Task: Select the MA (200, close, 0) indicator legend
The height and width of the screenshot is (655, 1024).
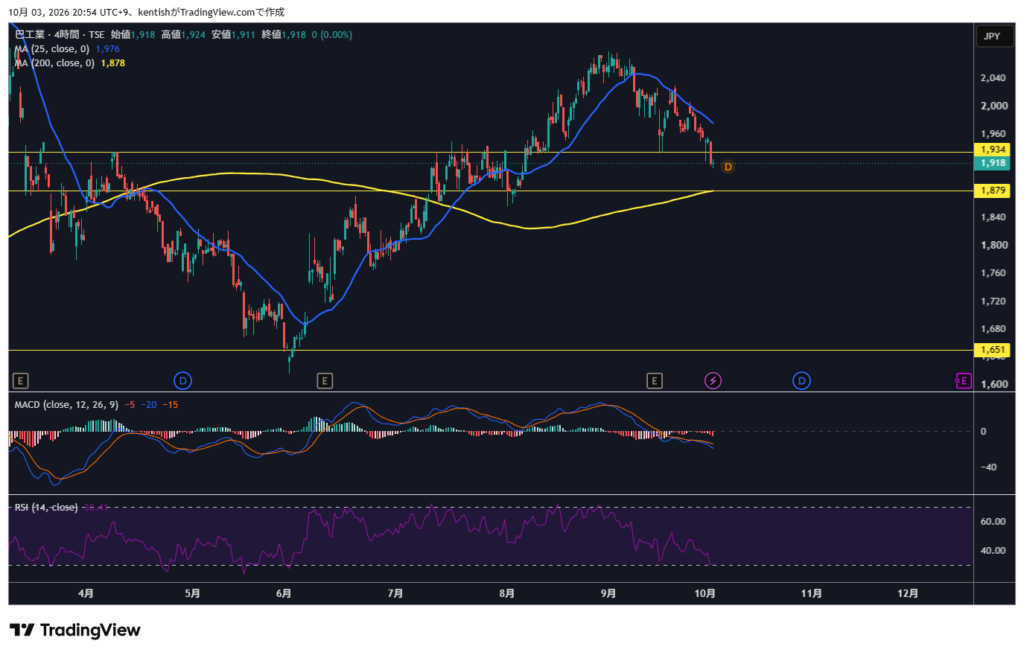Action: pos(55,63)
